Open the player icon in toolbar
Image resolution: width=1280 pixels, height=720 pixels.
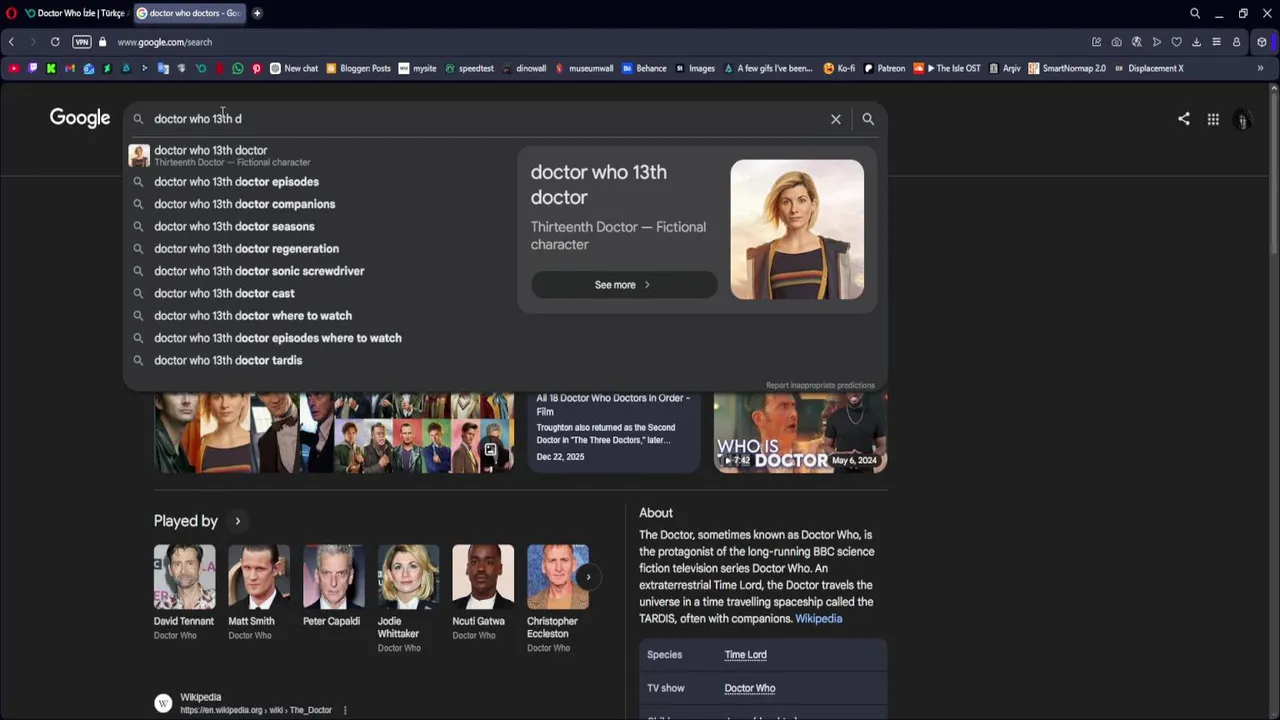pyautogui.click(x=1157, y=42)
